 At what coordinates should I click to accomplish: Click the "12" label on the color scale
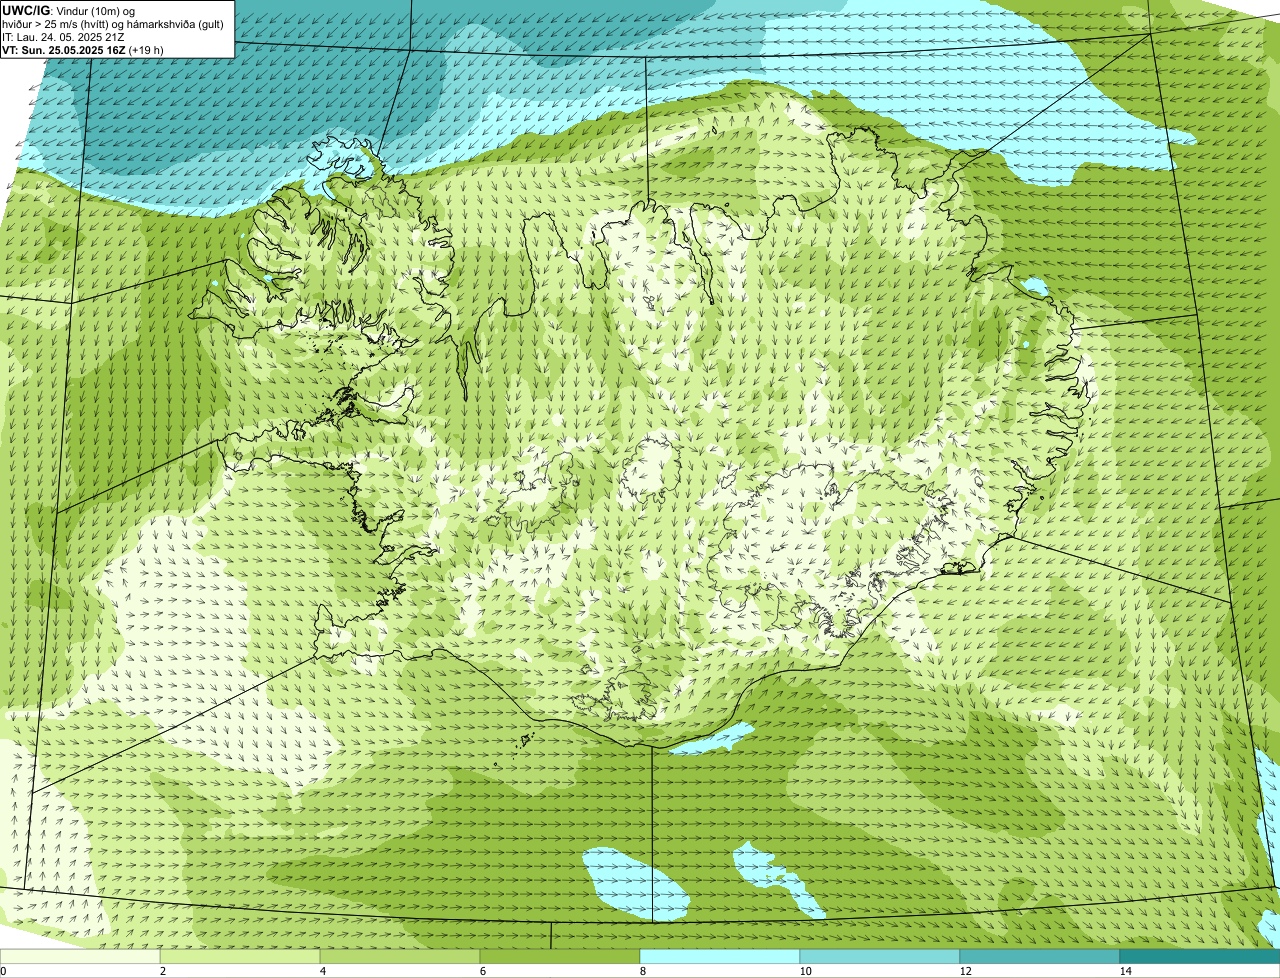pyautogui.click(x=965, y=971)
